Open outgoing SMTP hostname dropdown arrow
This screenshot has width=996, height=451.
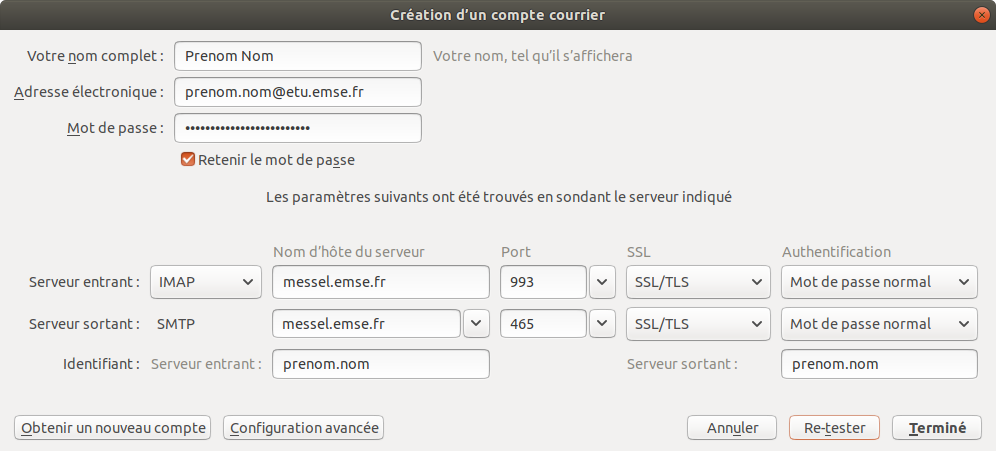(x=476, y=324)
